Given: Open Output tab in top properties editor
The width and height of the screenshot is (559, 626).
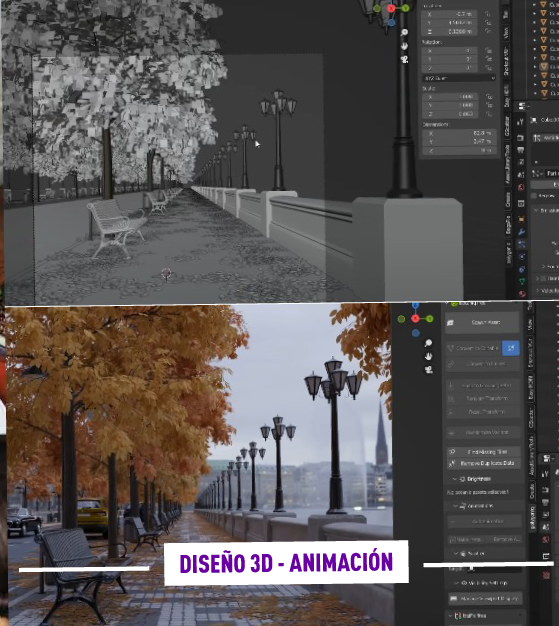Looking at the screenshot, I should [x=521, y=150].
